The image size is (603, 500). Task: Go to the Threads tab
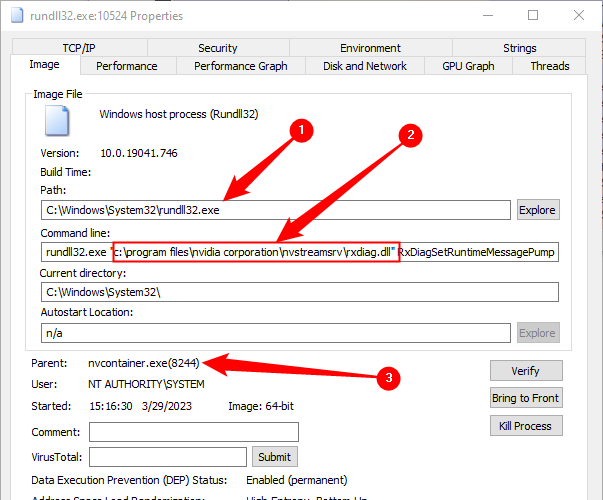tap(549, 66)
